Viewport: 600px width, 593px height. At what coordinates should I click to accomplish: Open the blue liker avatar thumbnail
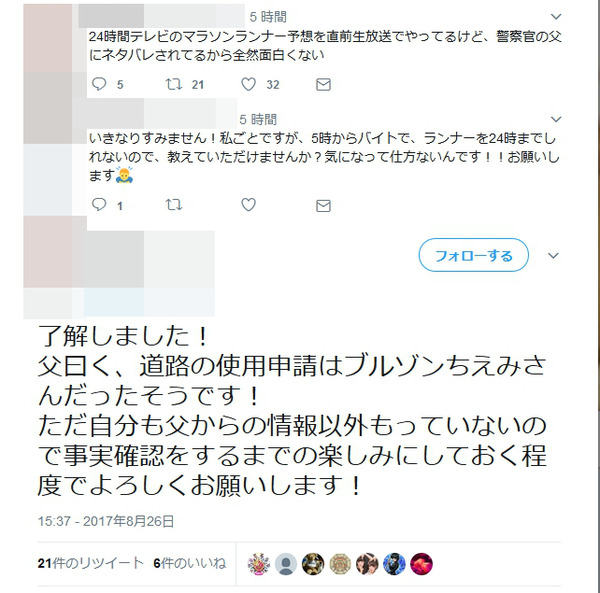(x=394, y=564)
